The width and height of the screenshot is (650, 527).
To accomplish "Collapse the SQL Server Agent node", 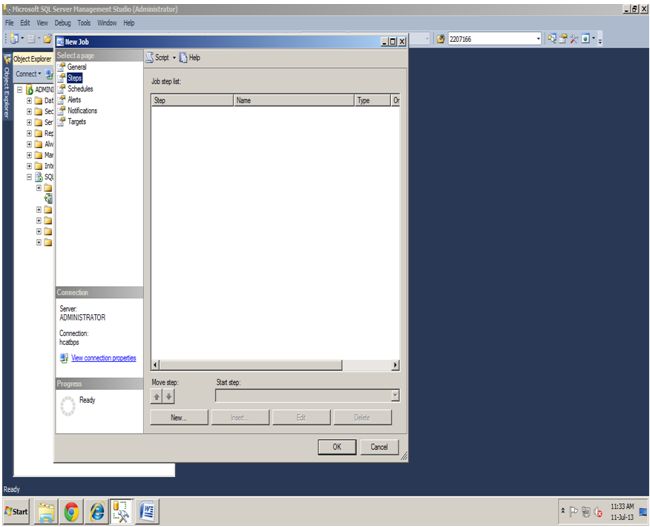I will (x=29, y=177).
